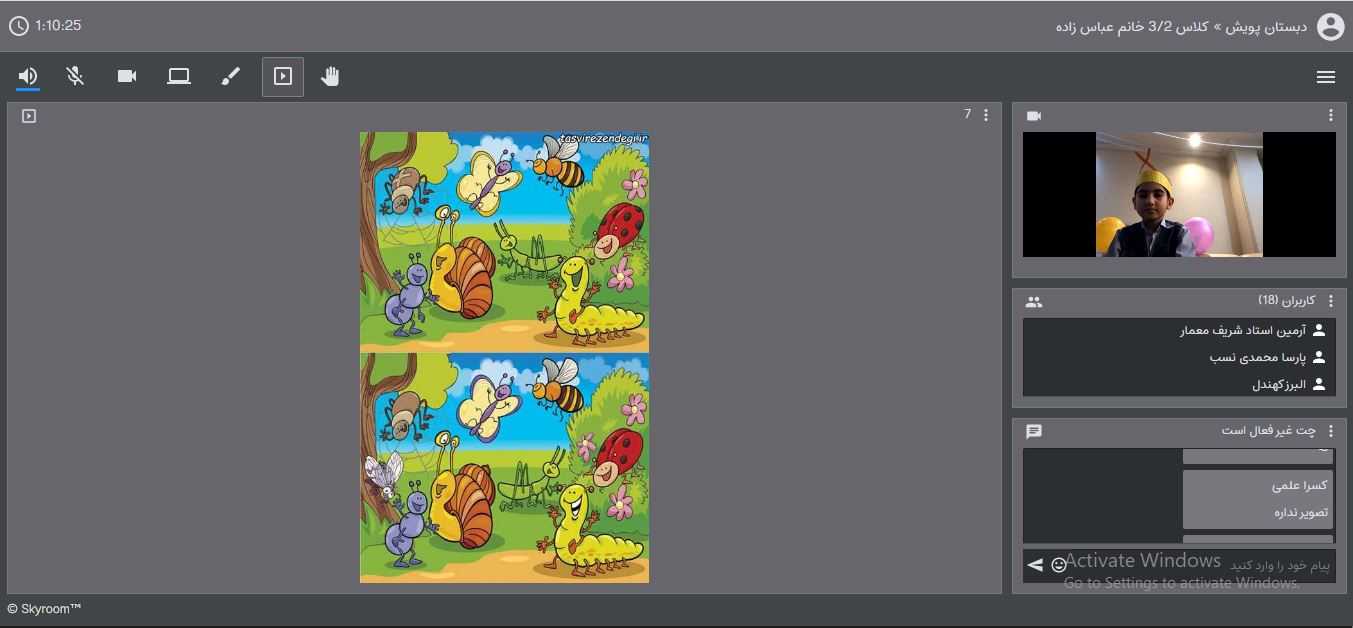Click the chat panel message icon
The height and width of the screenshot is (628, 1353).
[1034, 431]
